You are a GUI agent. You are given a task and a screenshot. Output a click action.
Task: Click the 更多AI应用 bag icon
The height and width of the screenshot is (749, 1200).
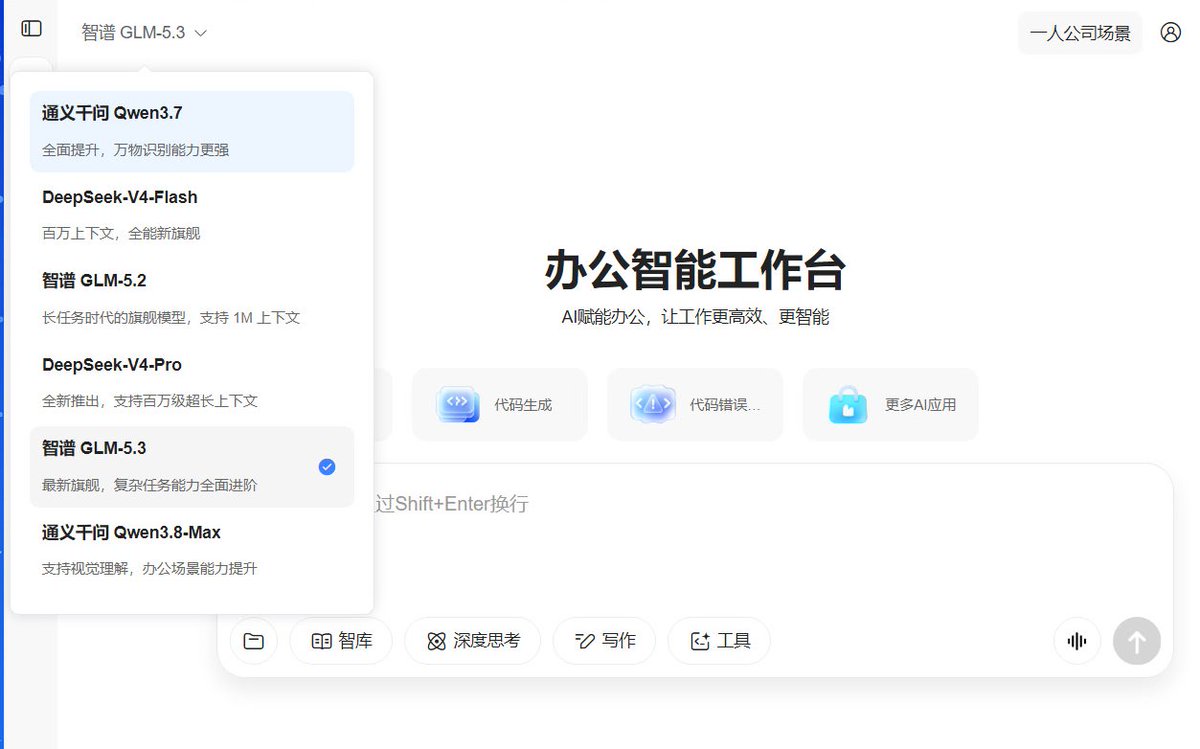848,404
